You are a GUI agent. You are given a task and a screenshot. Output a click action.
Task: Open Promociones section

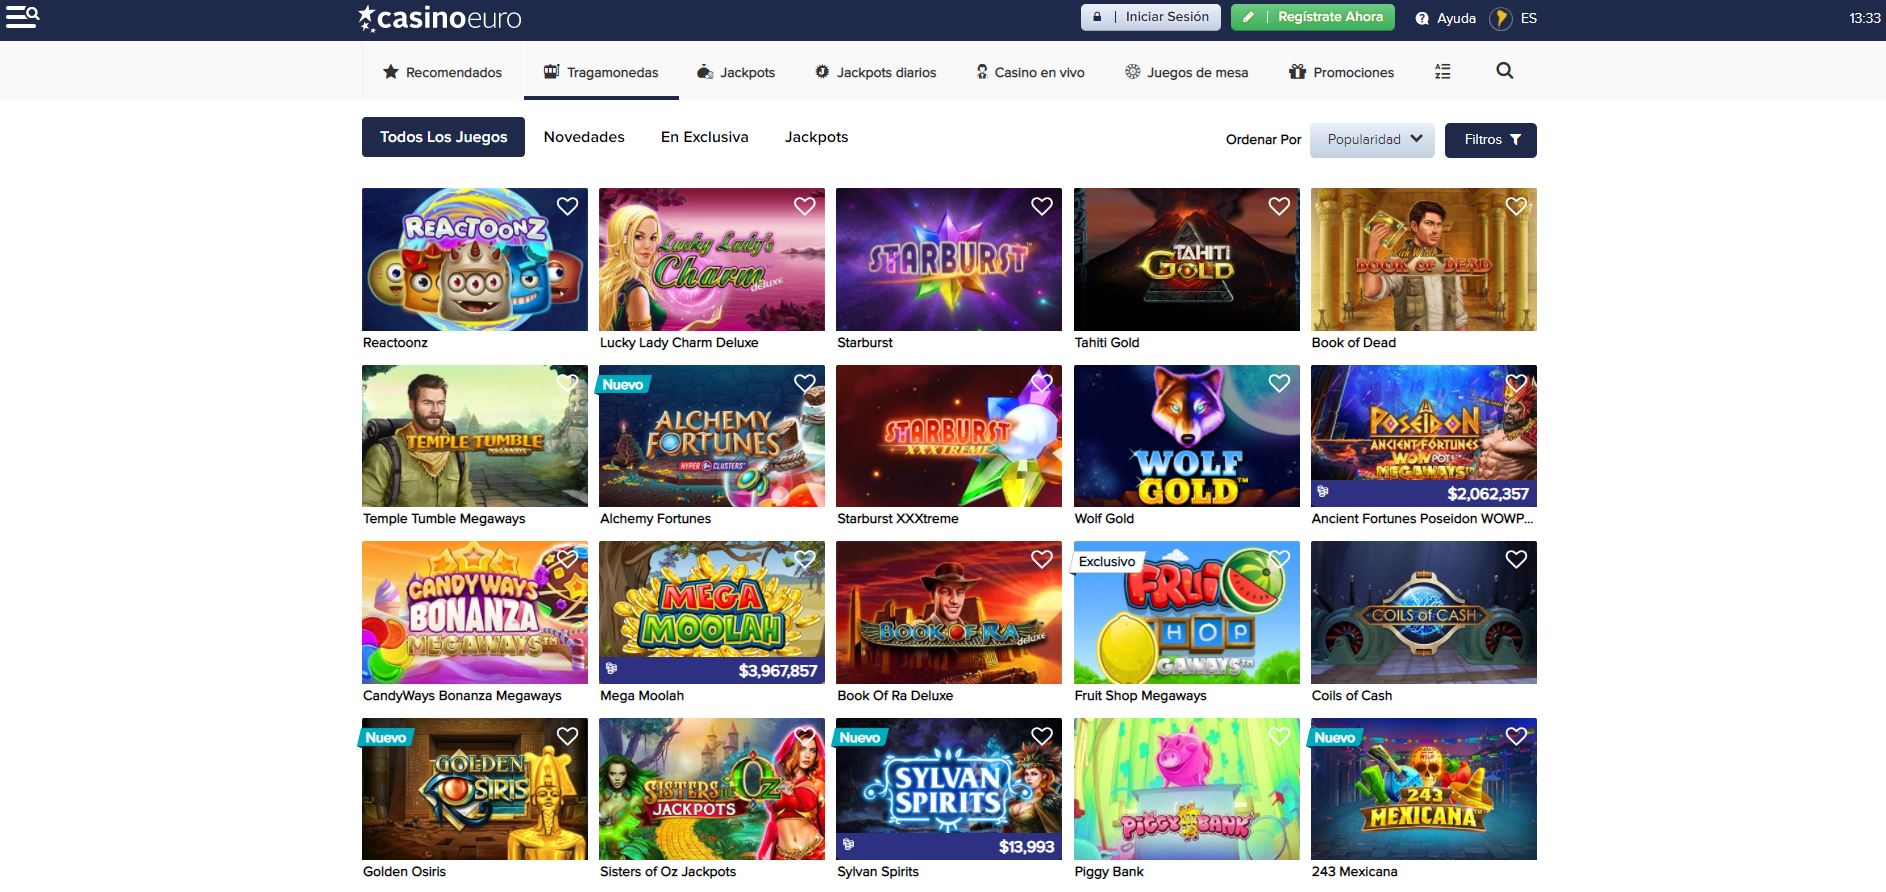click(x=1341, y=72)
